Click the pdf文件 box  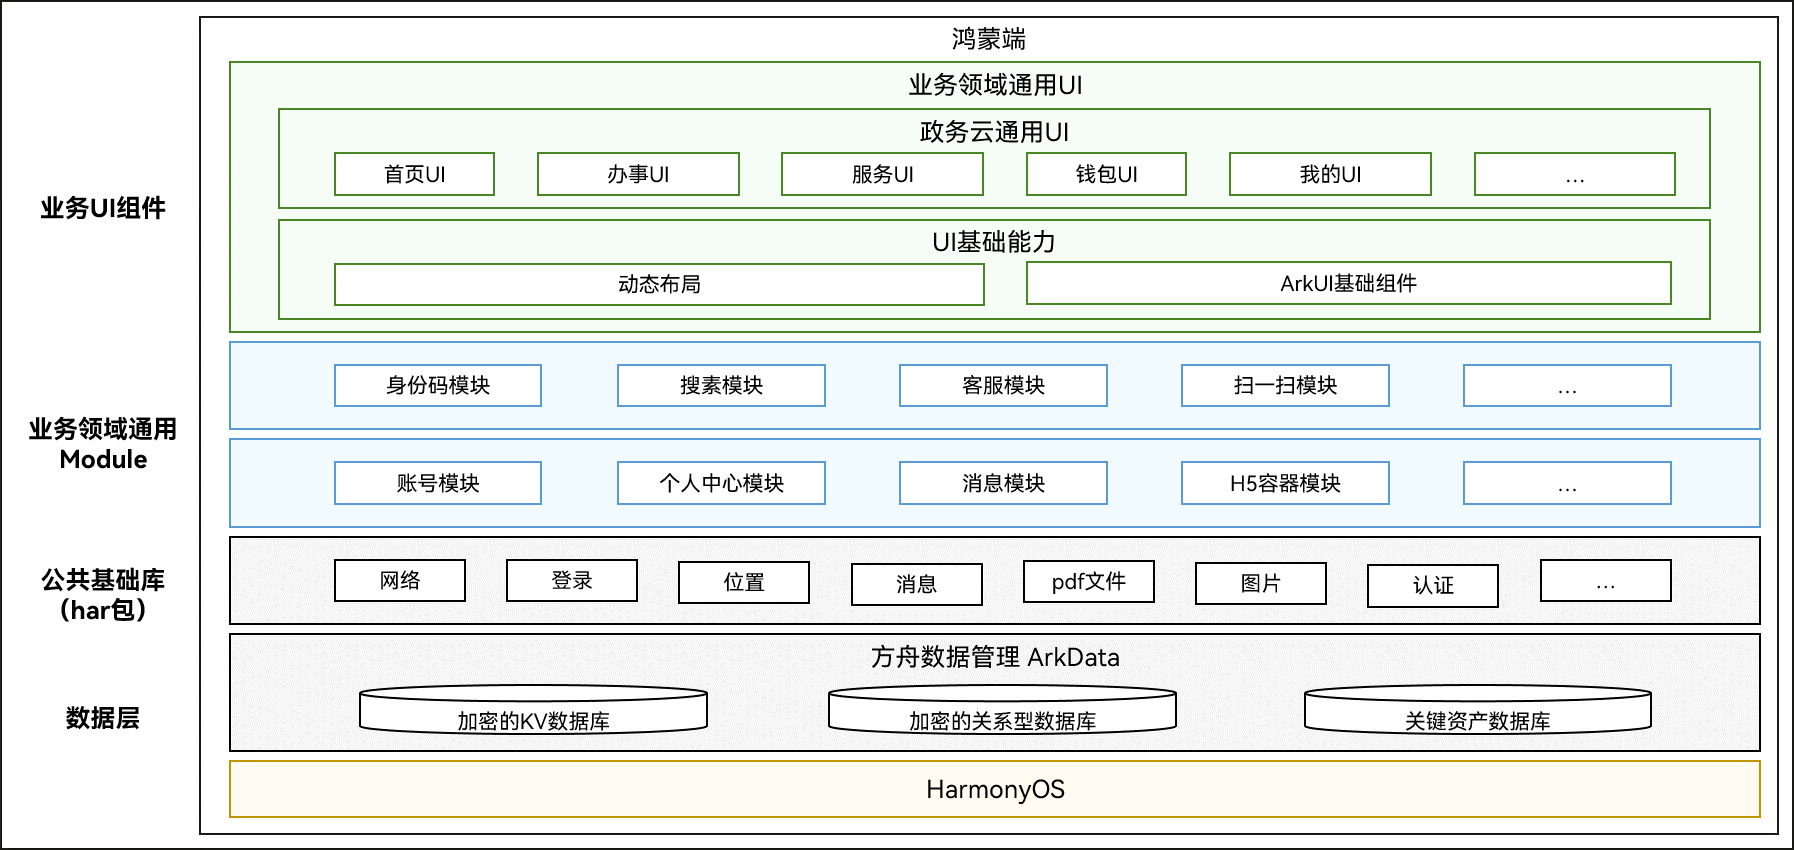tap(1088, 581)
